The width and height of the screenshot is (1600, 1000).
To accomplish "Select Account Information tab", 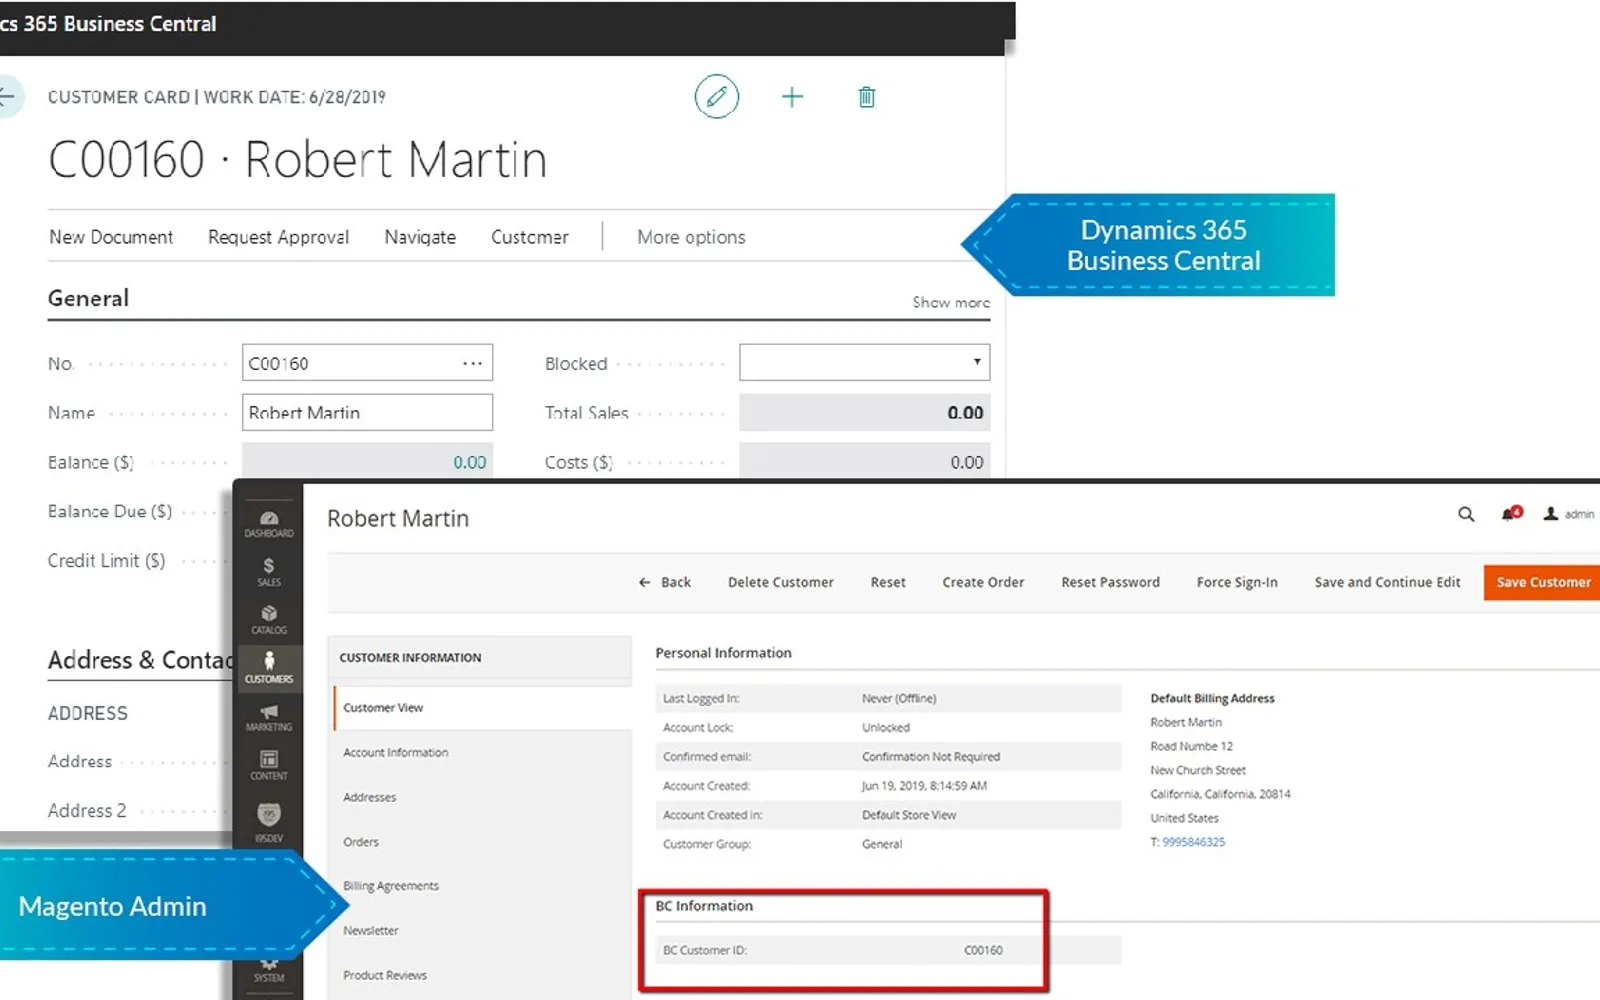I will (395, 752).
